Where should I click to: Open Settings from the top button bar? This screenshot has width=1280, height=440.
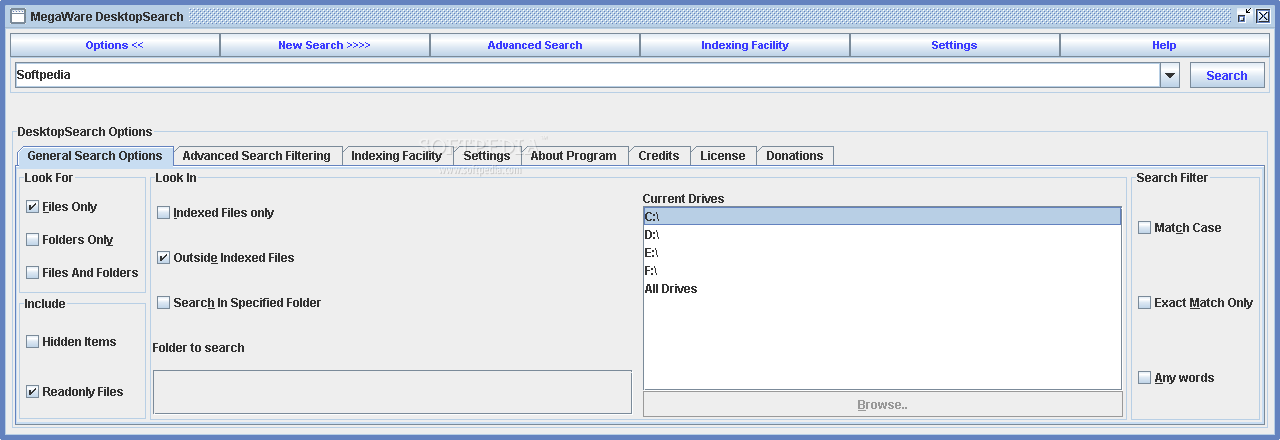[955, 45]
